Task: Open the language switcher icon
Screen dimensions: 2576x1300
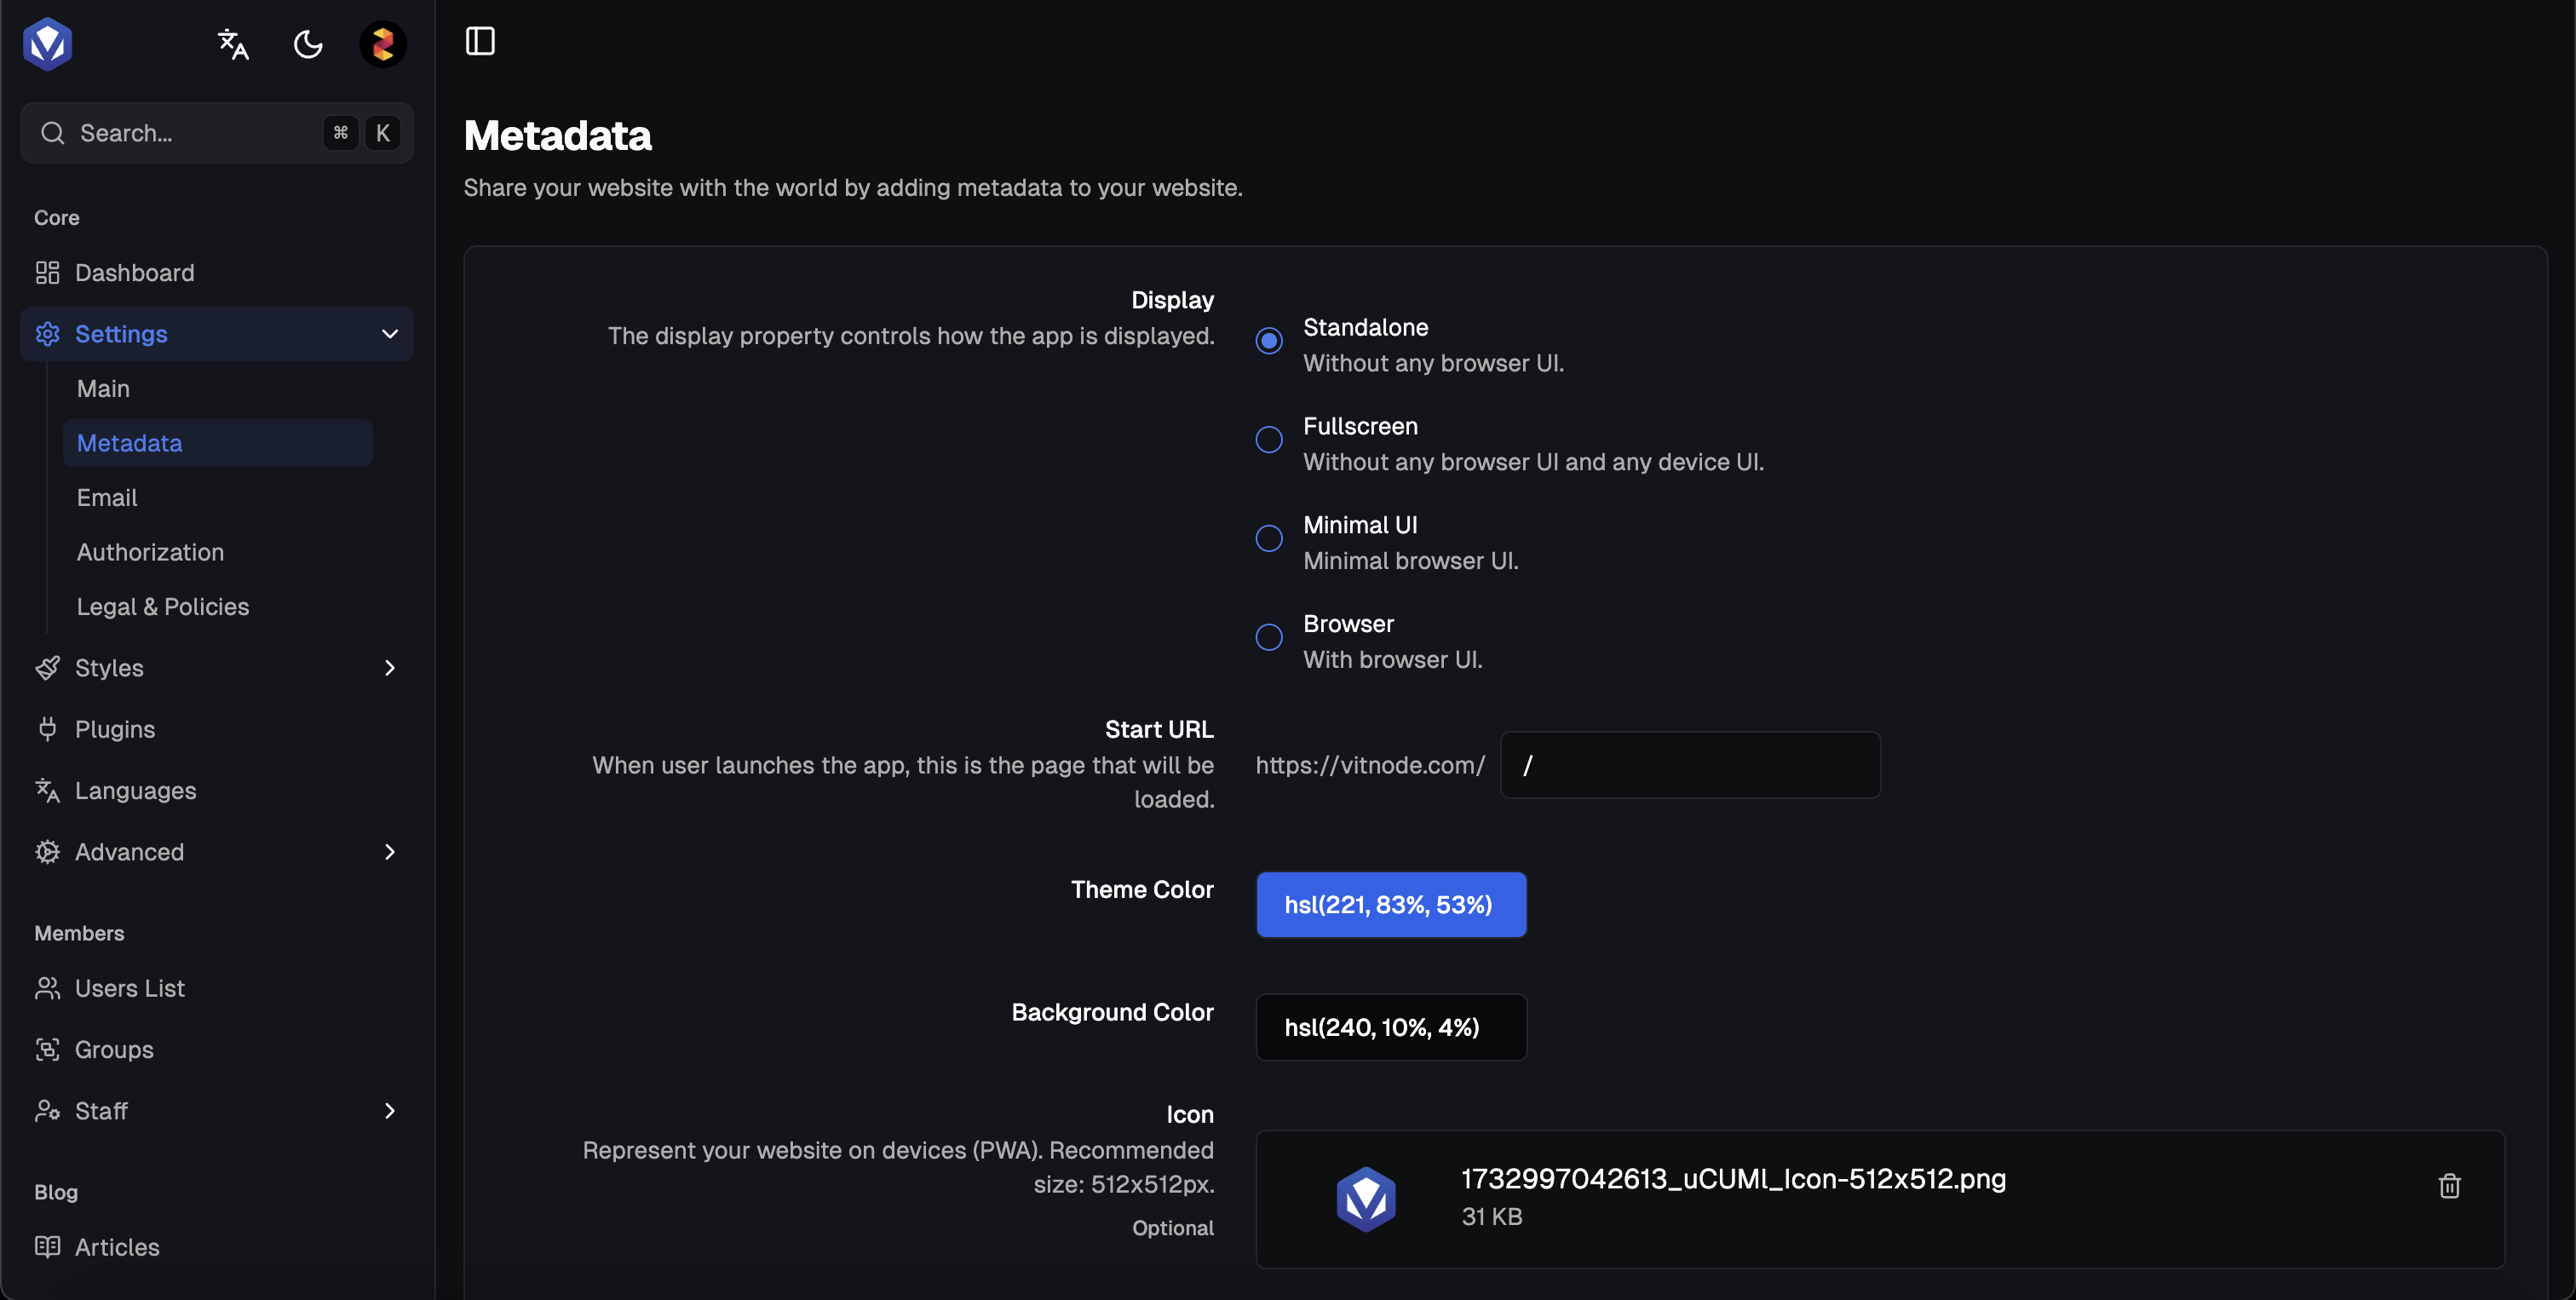Action: coord(233,44)
